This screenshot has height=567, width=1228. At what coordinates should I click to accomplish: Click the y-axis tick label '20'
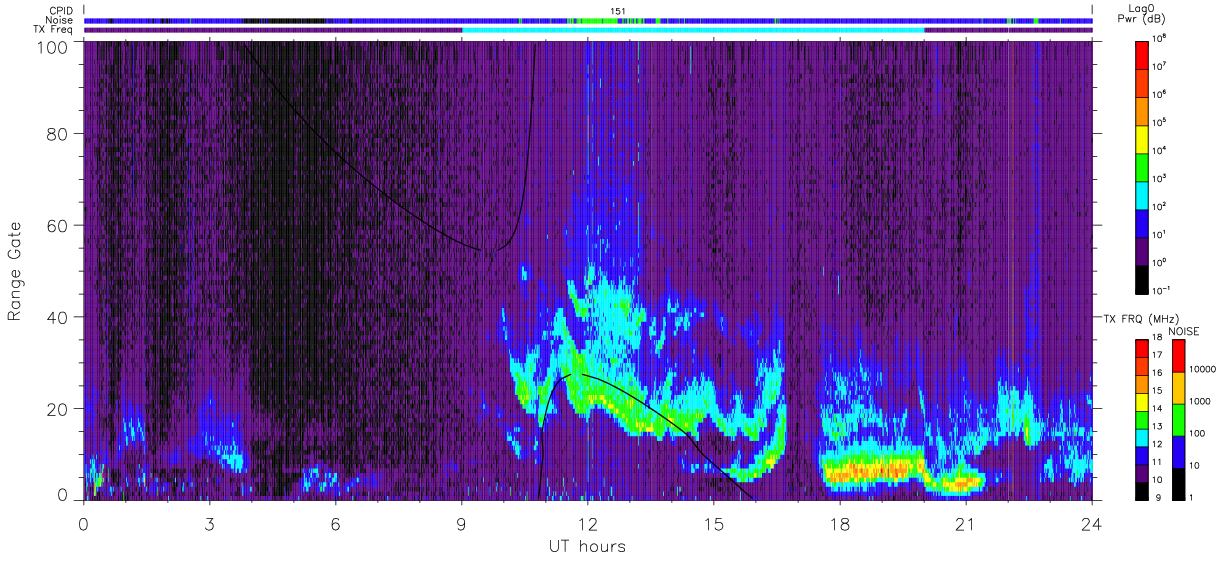[55, 408]
